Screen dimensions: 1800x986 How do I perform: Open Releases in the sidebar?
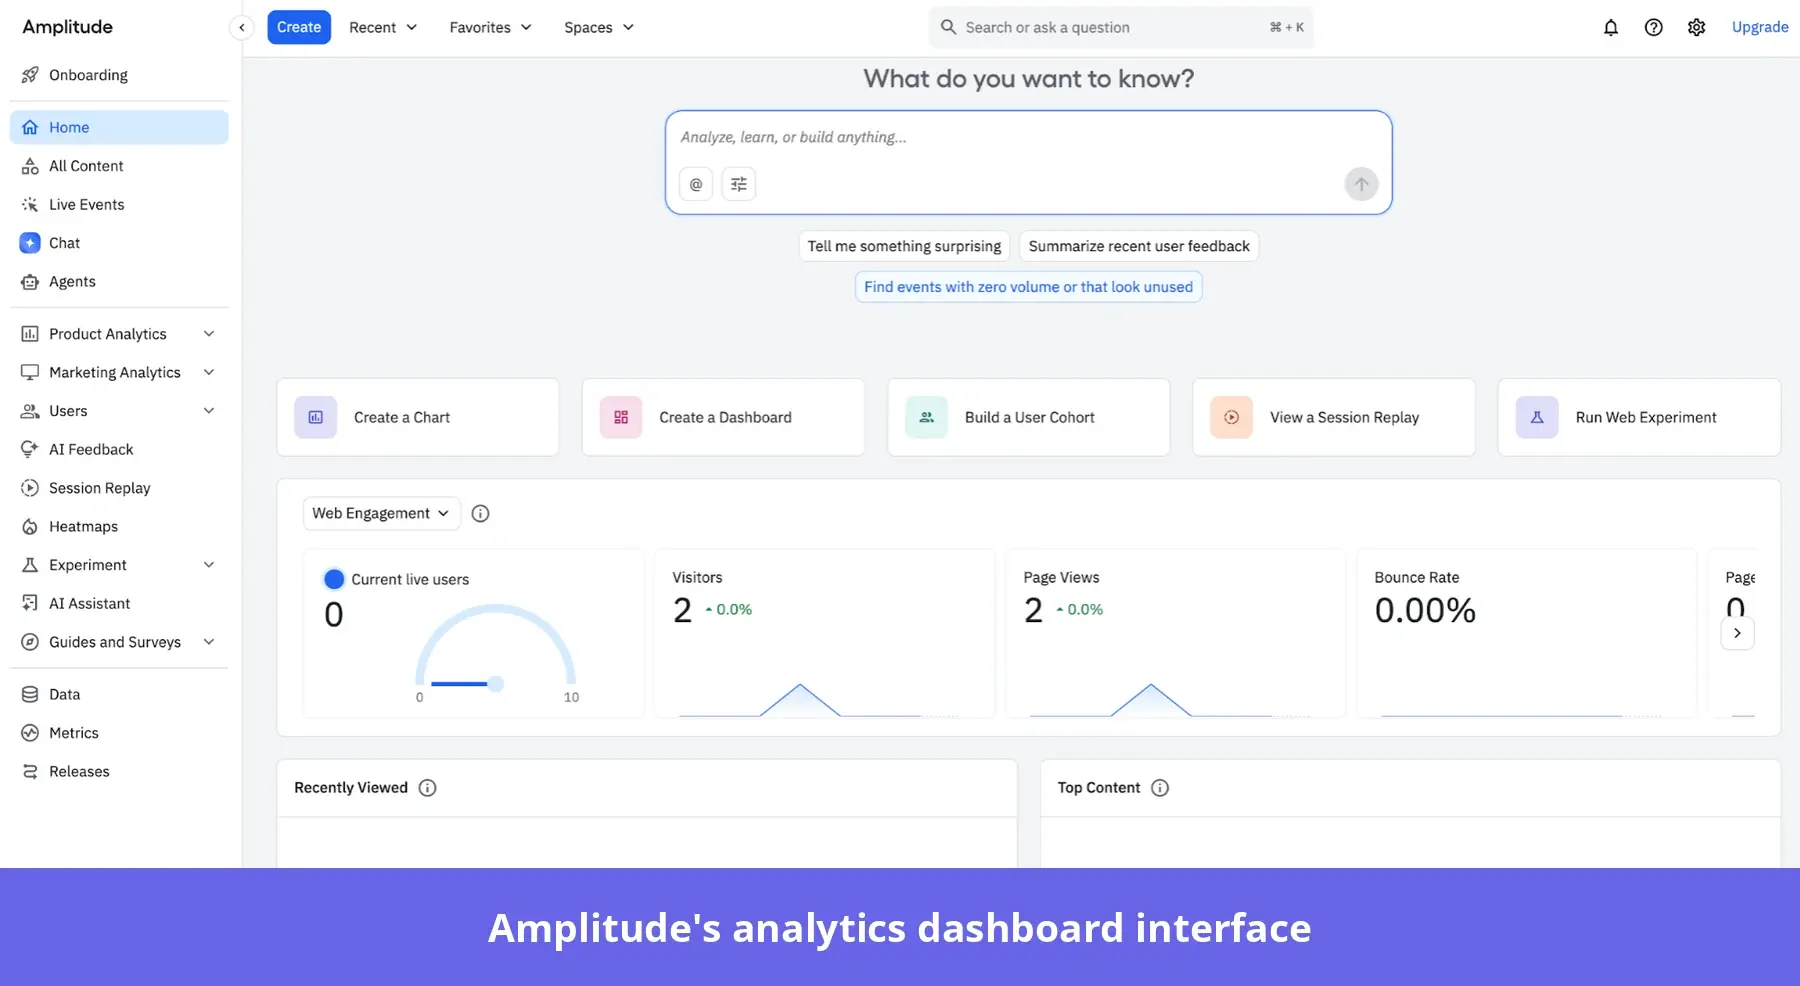click(x=119, y=772)
